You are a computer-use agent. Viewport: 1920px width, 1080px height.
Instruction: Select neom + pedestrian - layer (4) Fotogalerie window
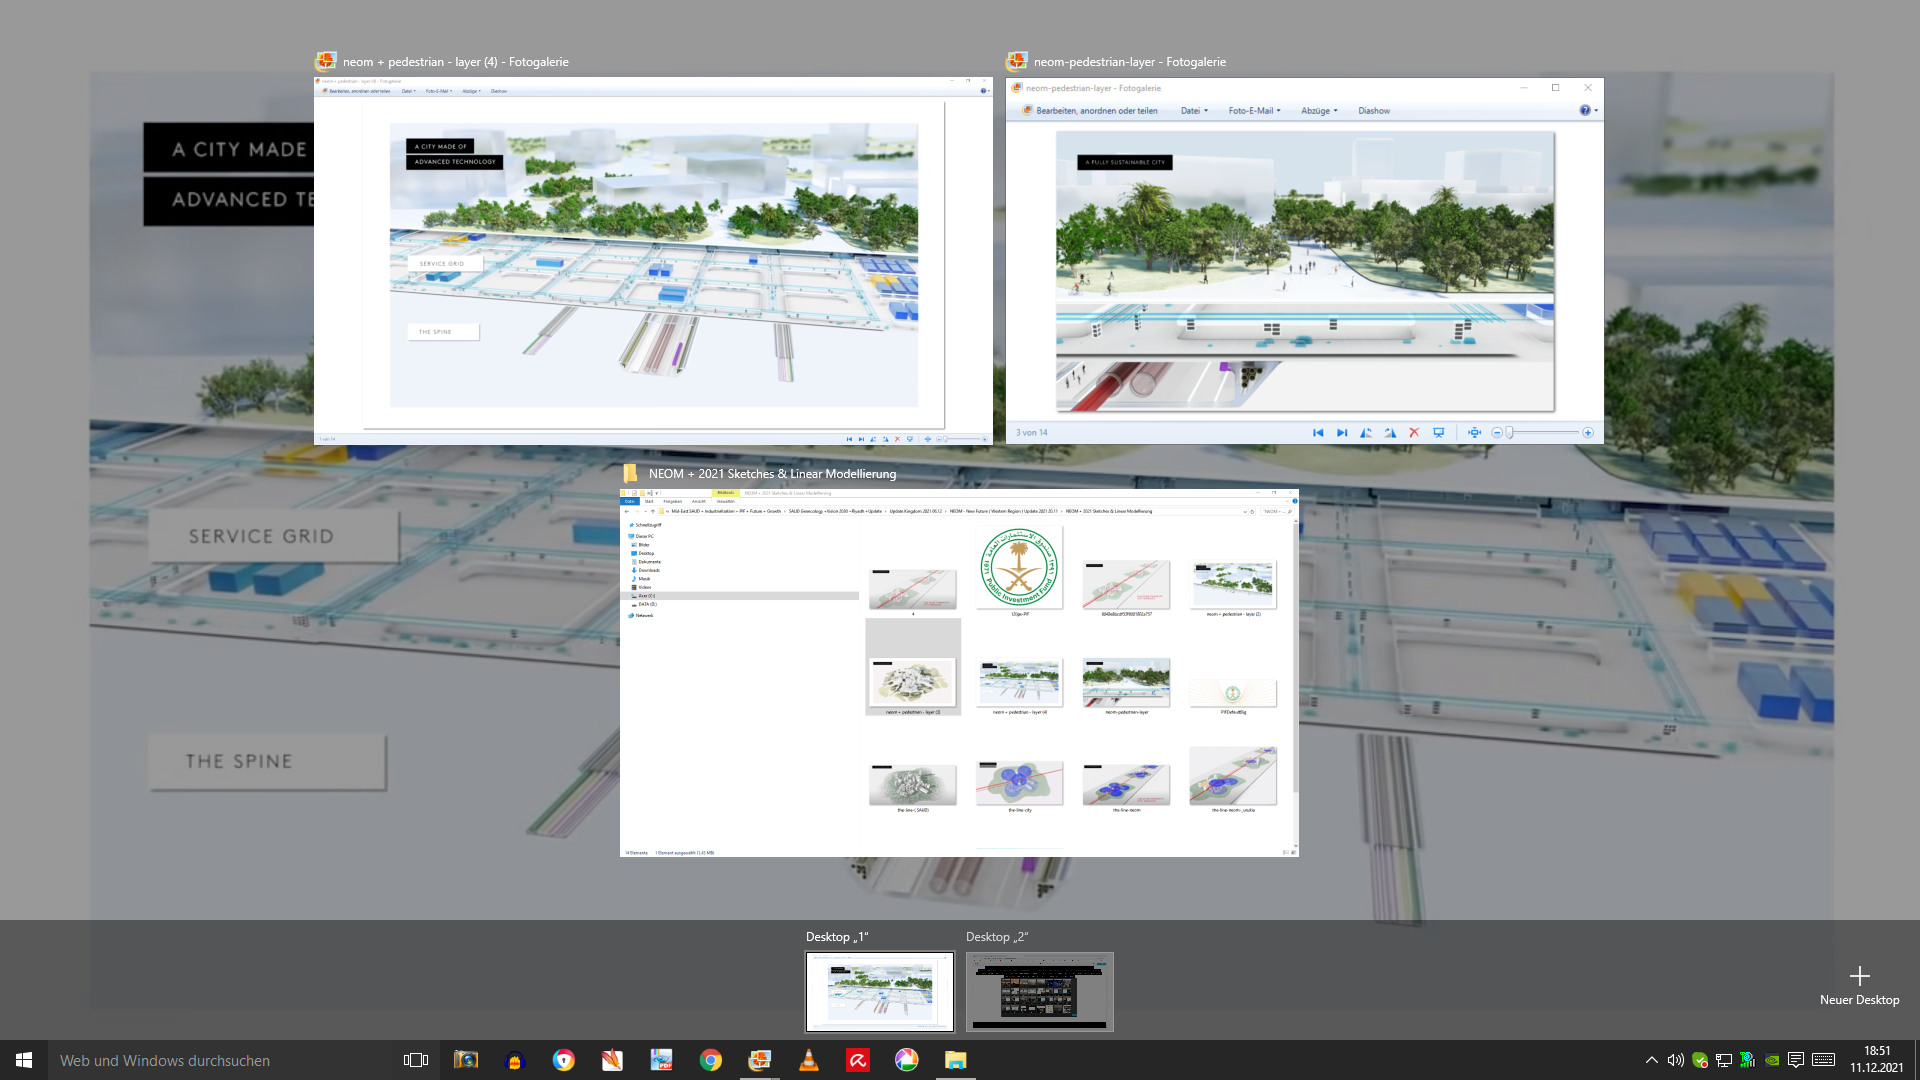(x=653, y=260)
